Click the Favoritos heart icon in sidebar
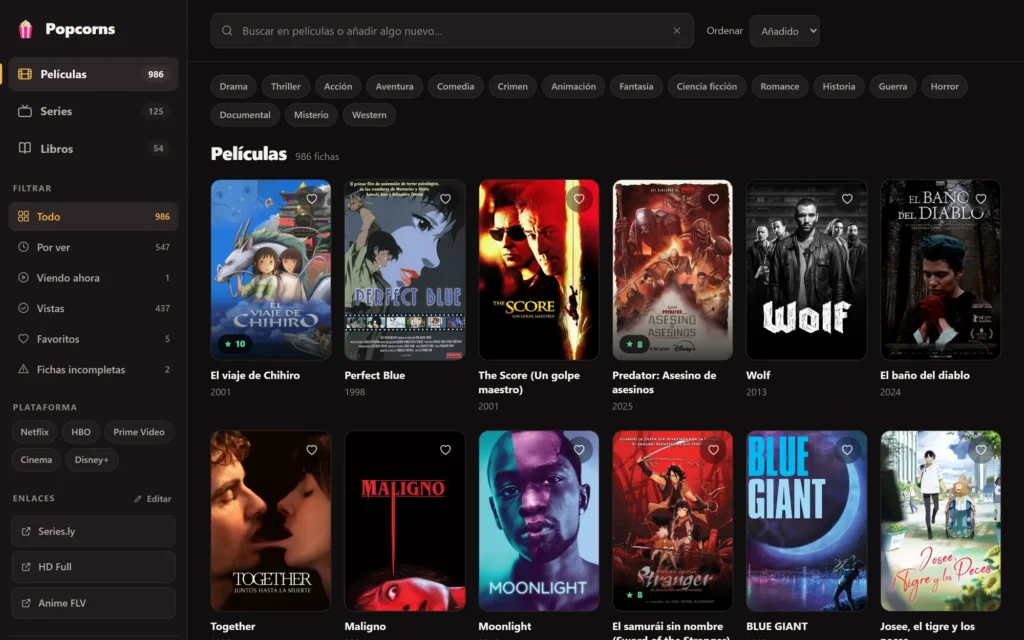This screenshot has width=1024, height=640. (x=24, y=338)
